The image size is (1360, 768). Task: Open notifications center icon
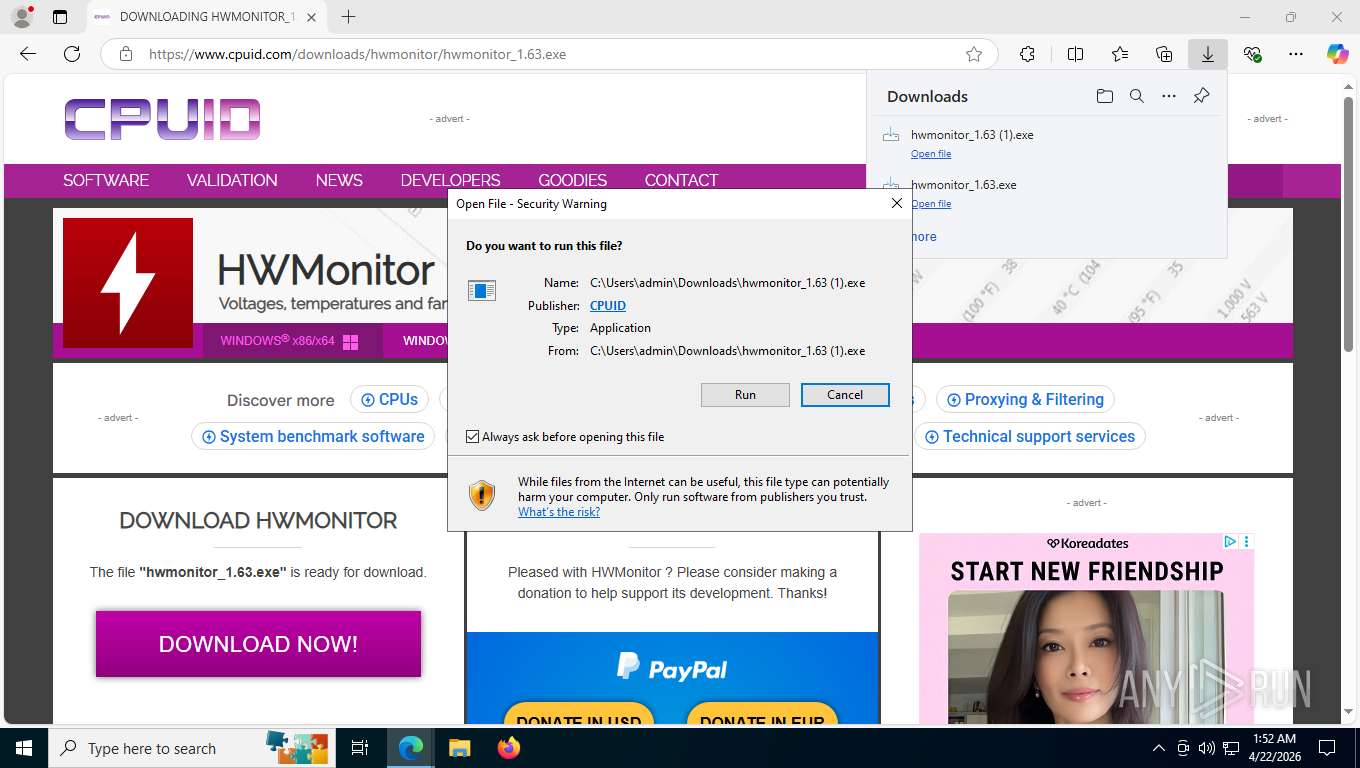point(1327,748)
